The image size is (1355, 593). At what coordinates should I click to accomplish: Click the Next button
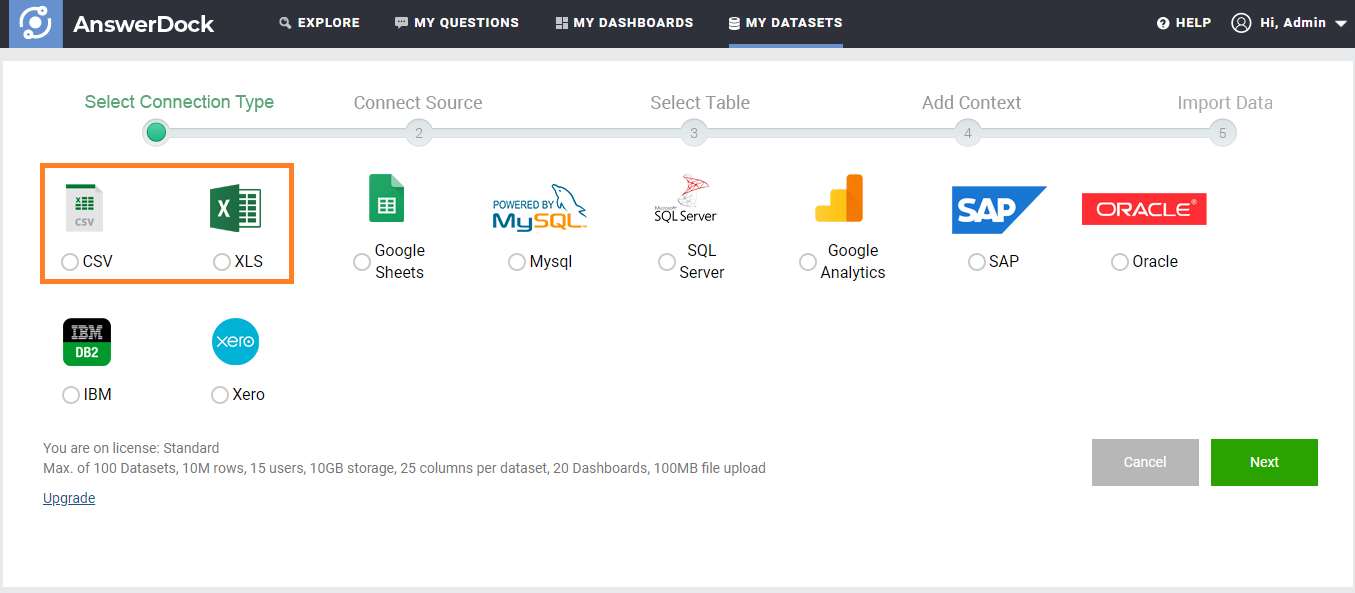pyautogui.click(x=1264, y=462)
